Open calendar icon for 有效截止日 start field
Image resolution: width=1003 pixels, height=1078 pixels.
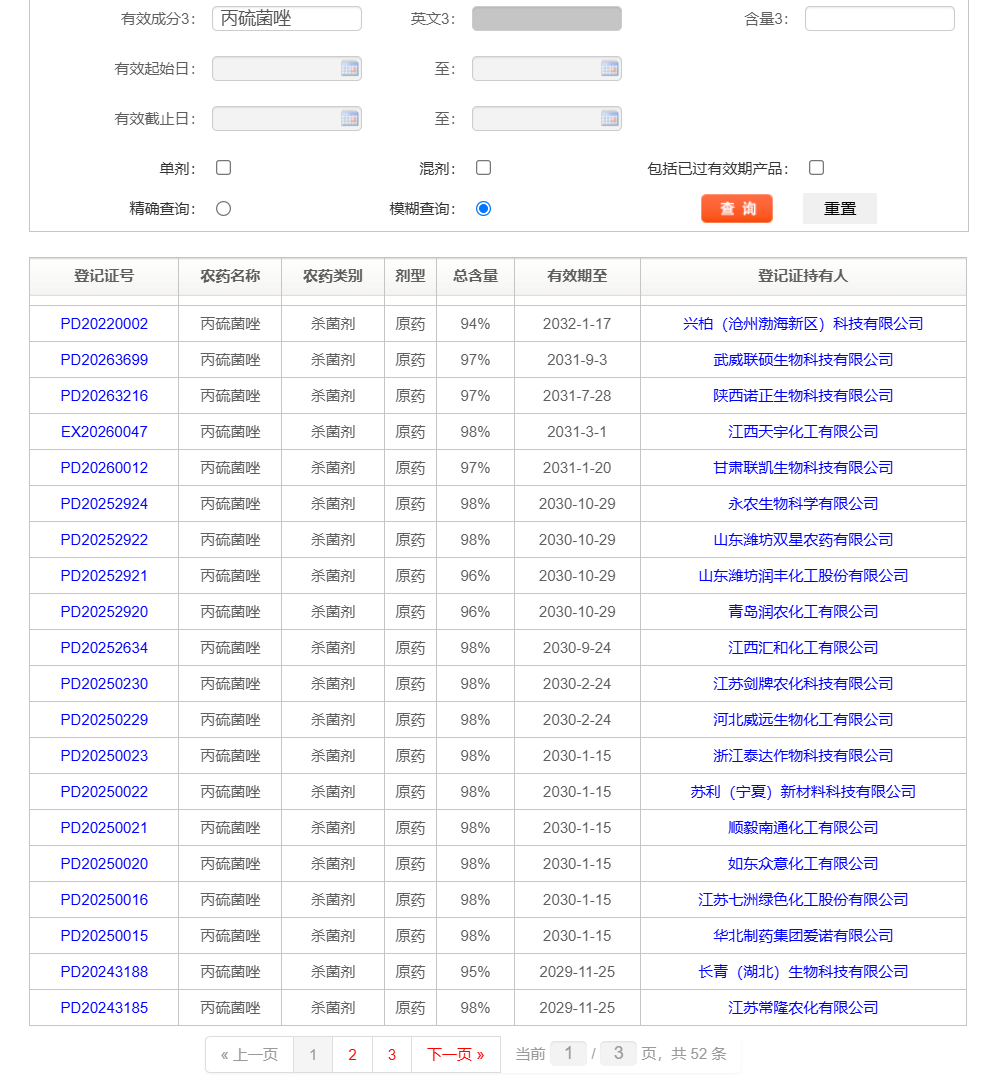point(349,119)
